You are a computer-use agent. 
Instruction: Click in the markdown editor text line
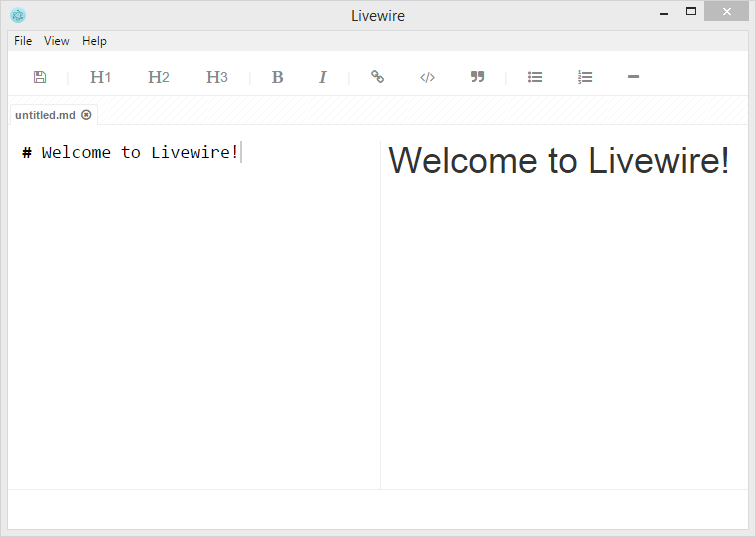click(x=130, y=152)
